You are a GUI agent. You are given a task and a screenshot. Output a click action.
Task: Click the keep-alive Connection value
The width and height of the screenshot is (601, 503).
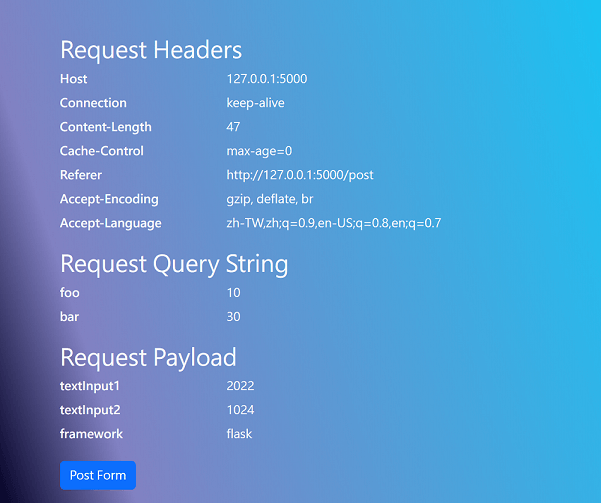point(255,103)
